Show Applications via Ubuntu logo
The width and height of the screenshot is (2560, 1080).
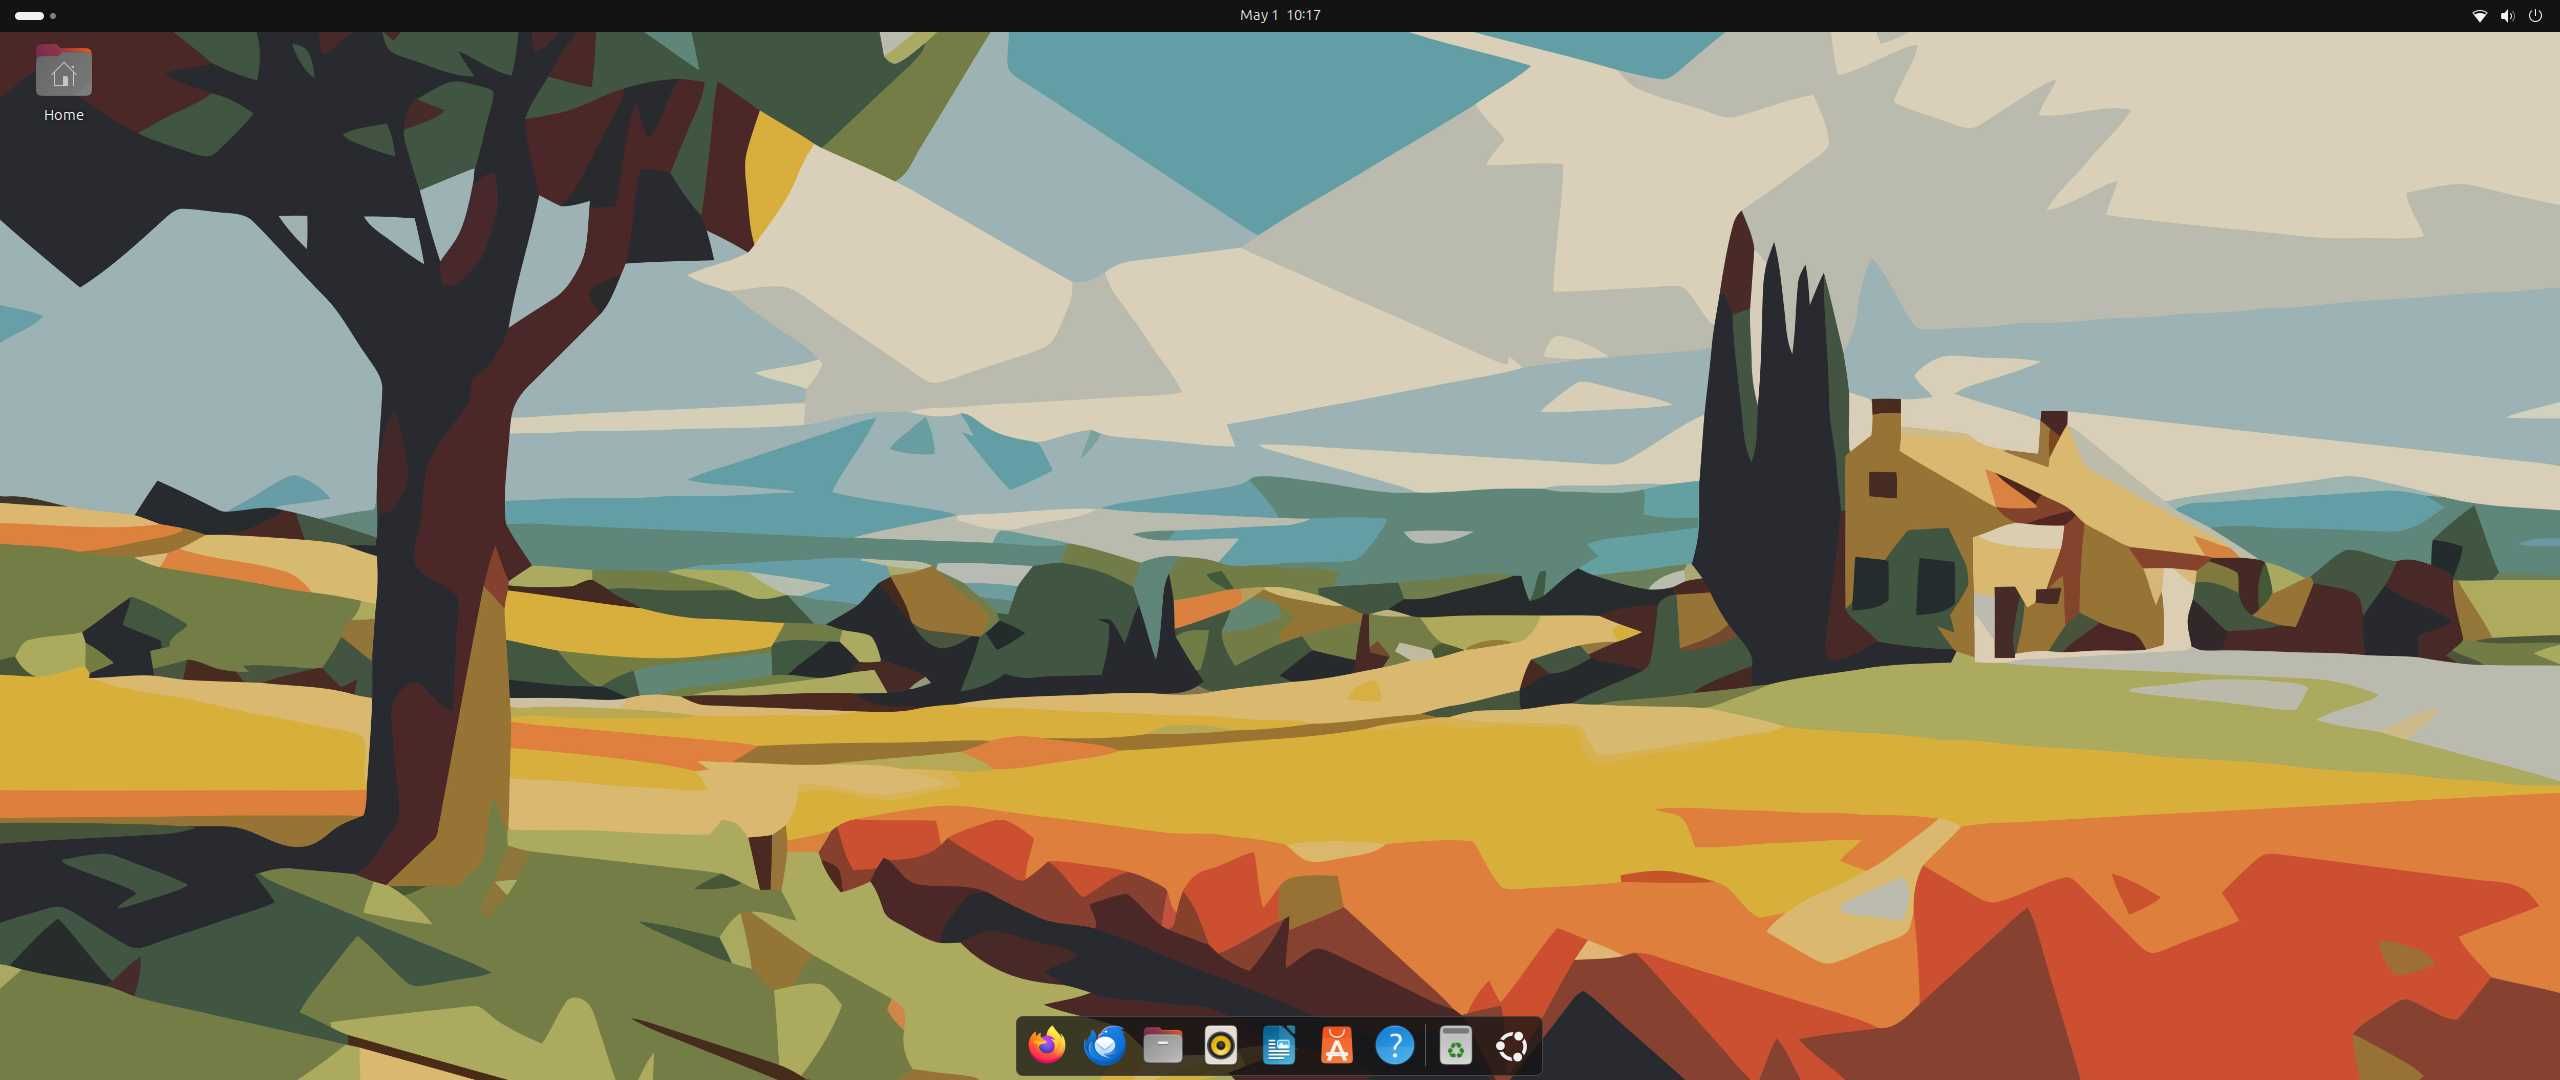[1512, 1046]
